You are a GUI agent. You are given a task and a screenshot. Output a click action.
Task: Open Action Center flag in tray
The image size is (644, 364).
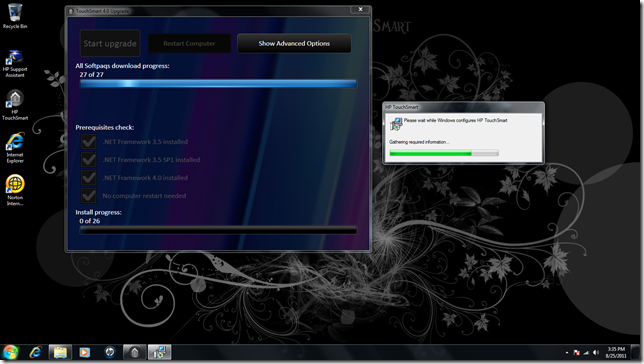click(577, 352)
